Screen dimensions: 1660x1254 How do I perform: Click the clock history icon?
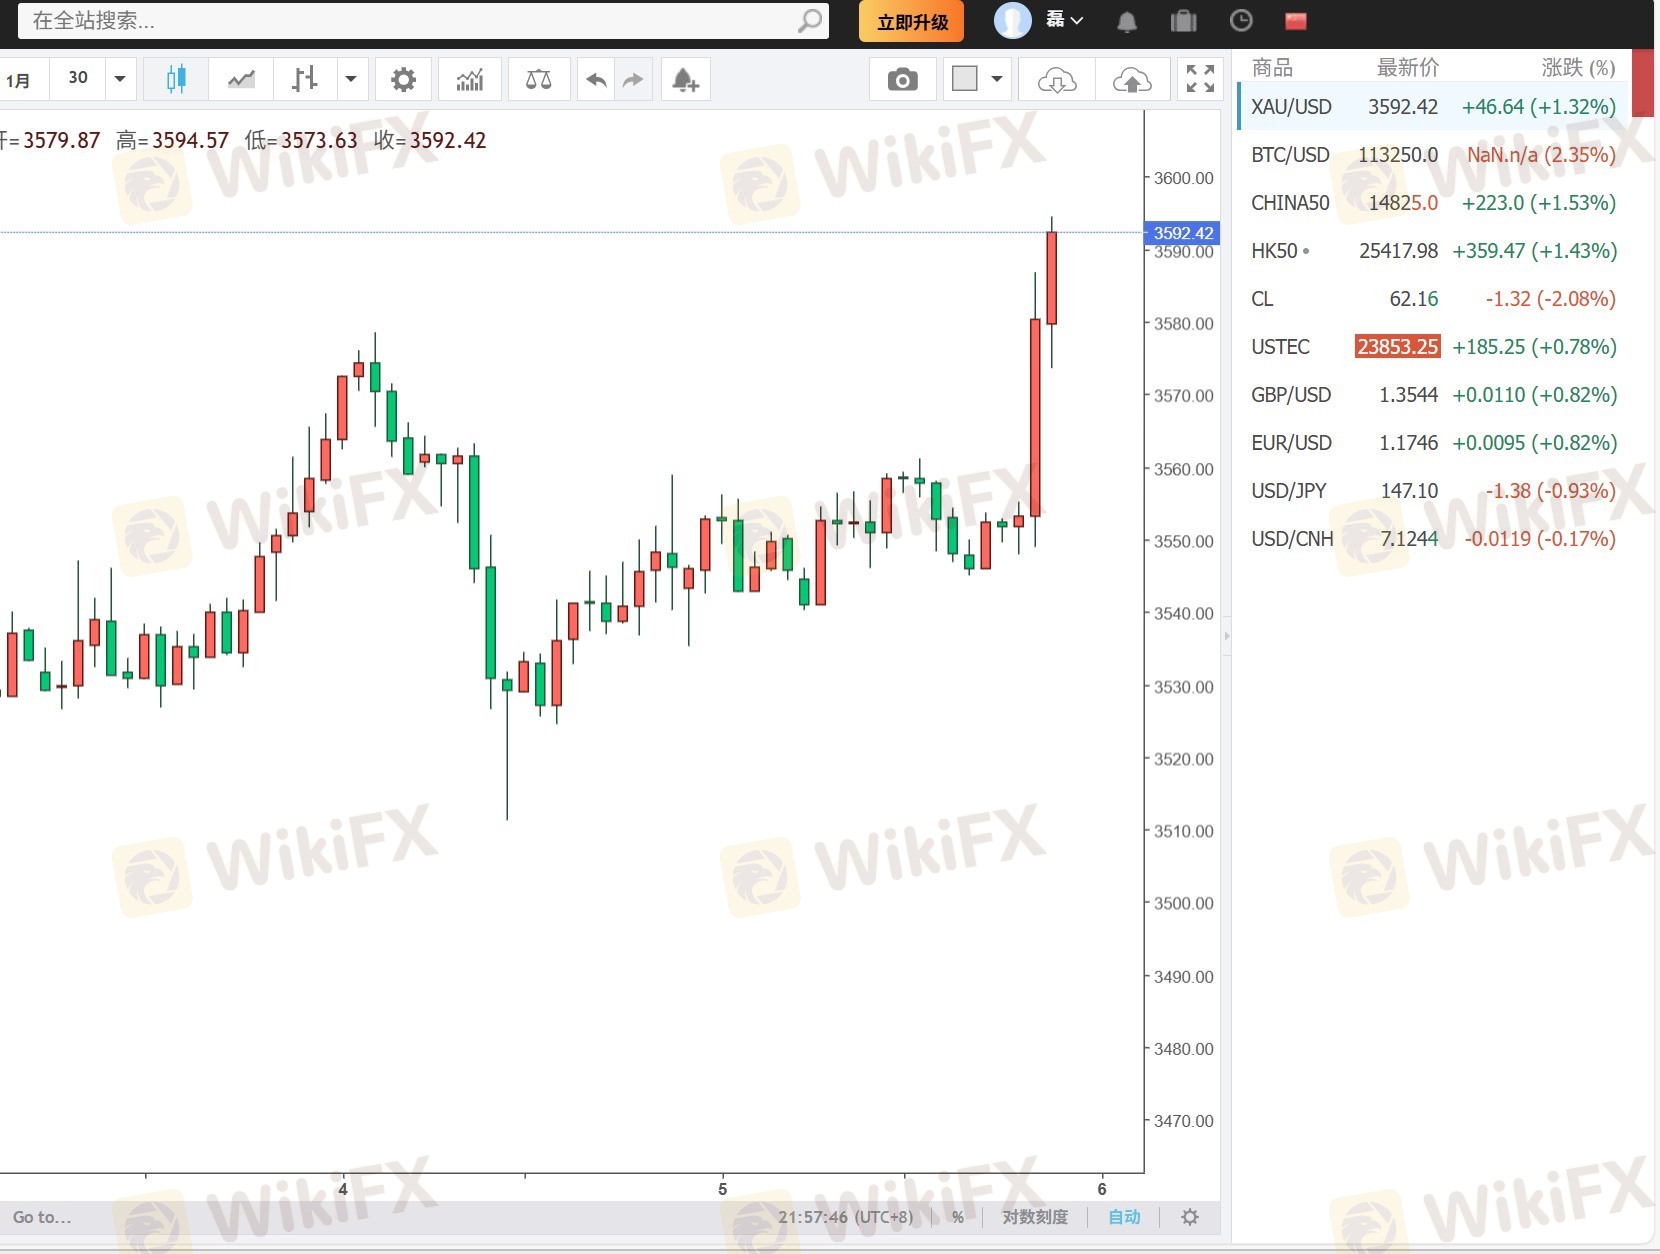pyautogui.click(x=1241, y=20)
